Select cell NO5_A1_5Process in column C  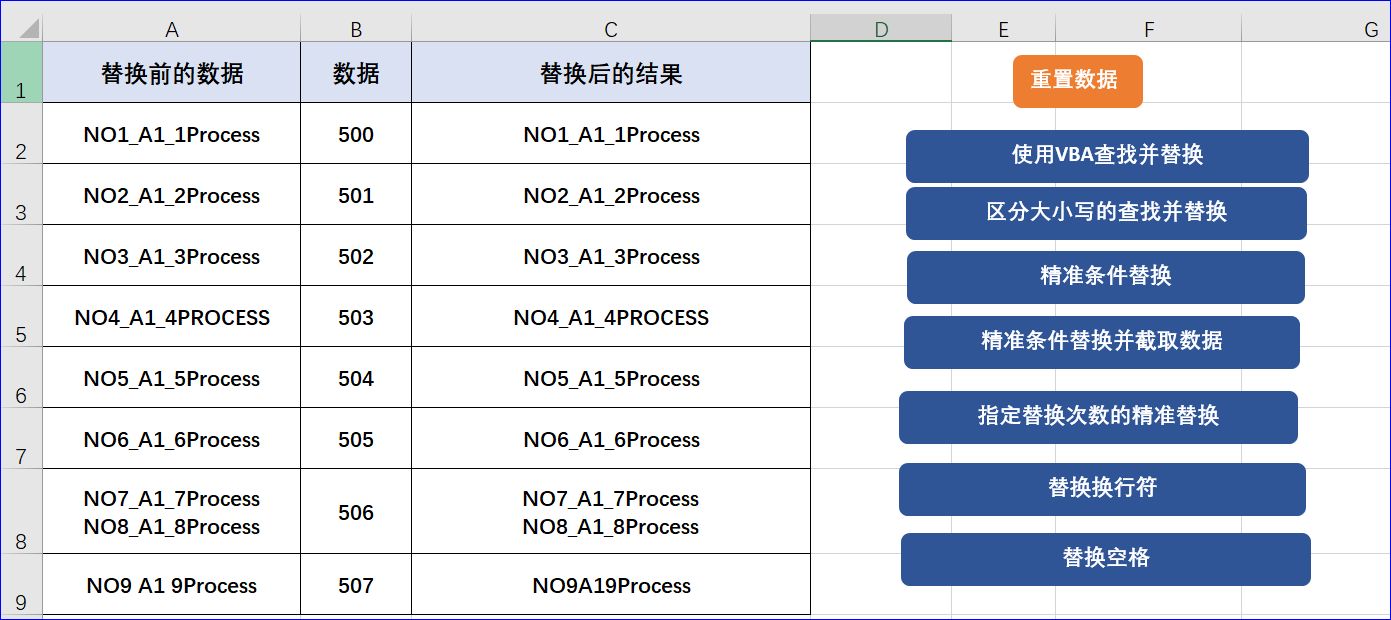[x=611, y=377]
